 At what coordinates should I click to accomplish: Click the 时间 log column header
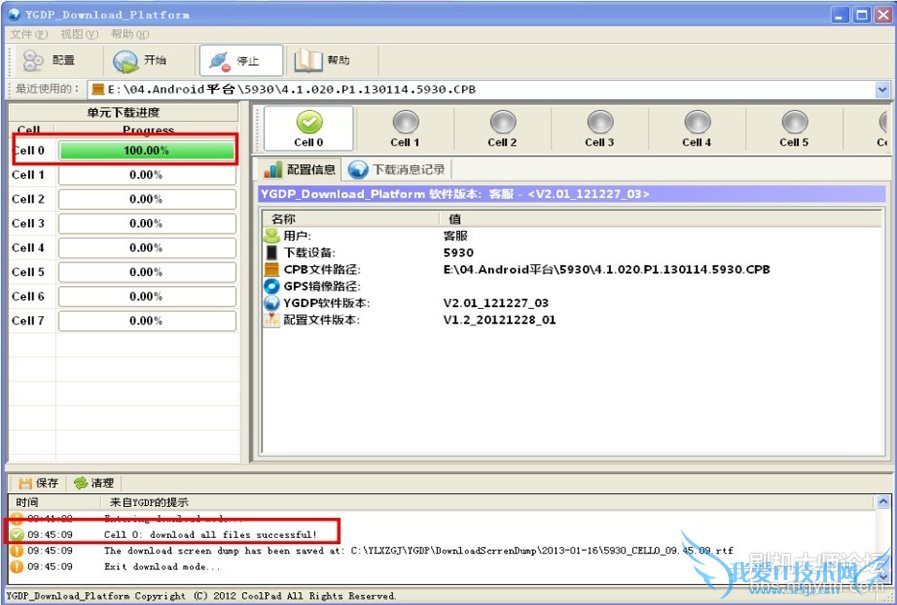pos(54,502)
